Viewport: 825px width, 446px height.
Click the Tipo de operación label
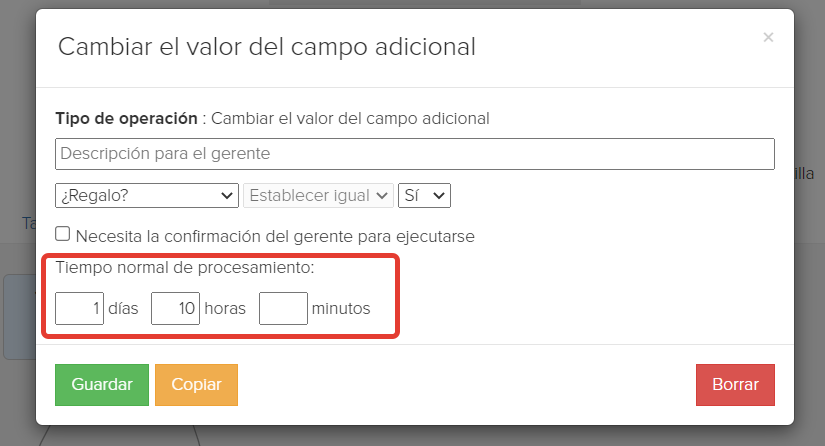pyautogui.click(x=126, y=119)
